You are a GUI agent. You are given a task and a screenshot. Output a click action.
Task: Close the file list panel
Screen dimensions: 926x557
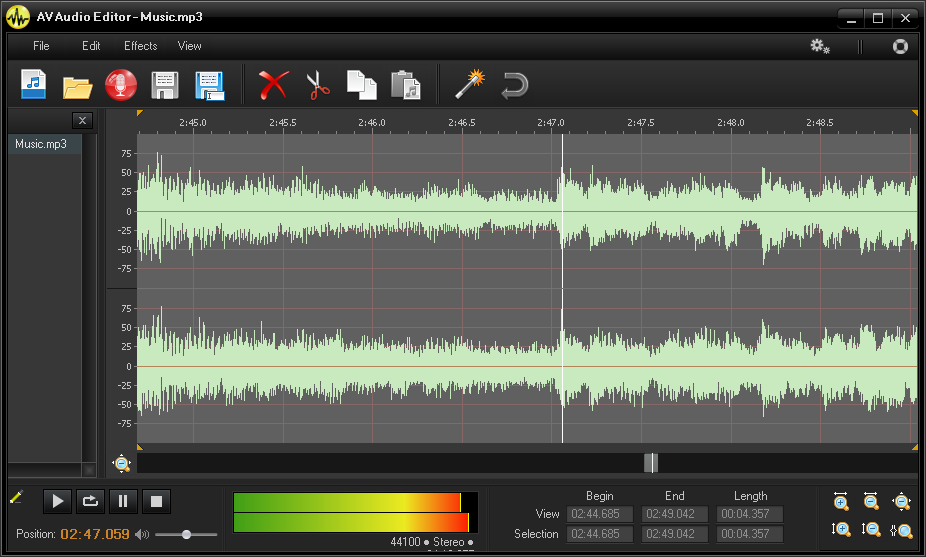(82, 120)
